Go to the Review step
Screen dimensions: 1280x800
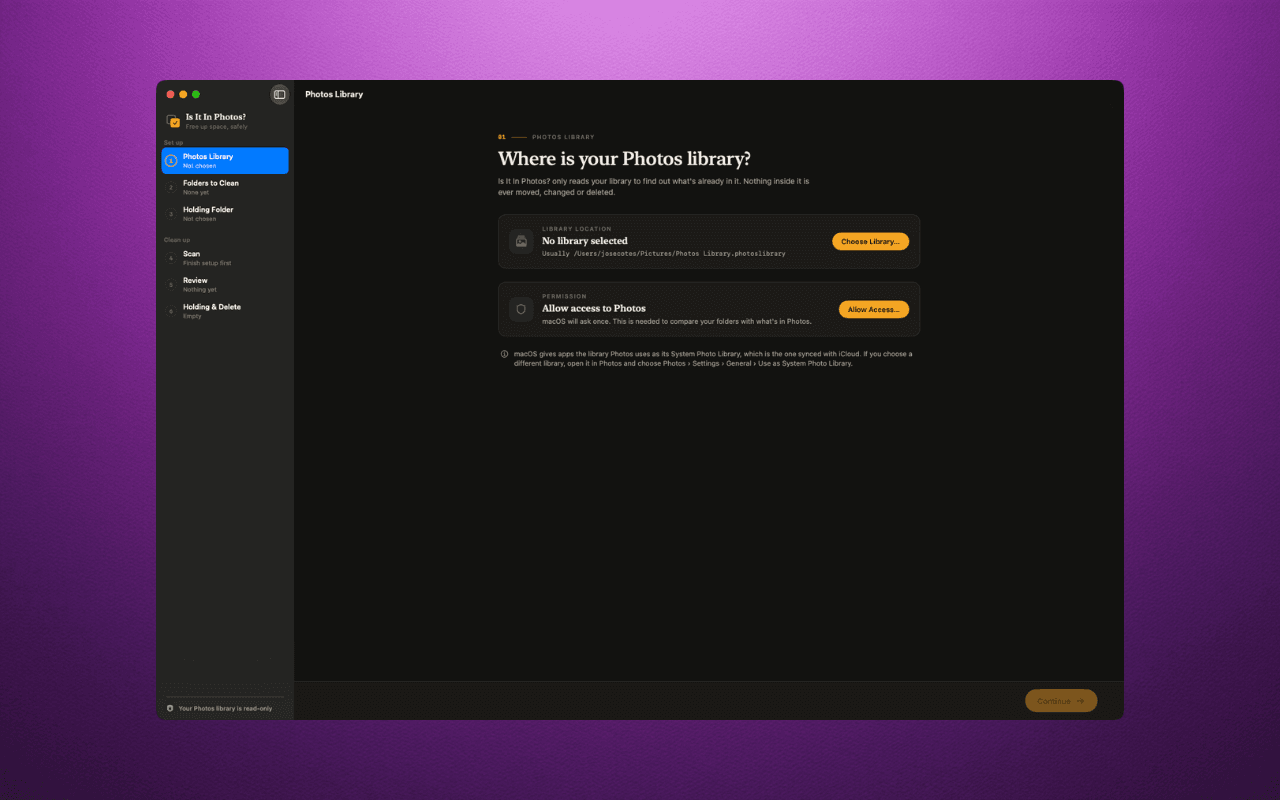[225, 285]
